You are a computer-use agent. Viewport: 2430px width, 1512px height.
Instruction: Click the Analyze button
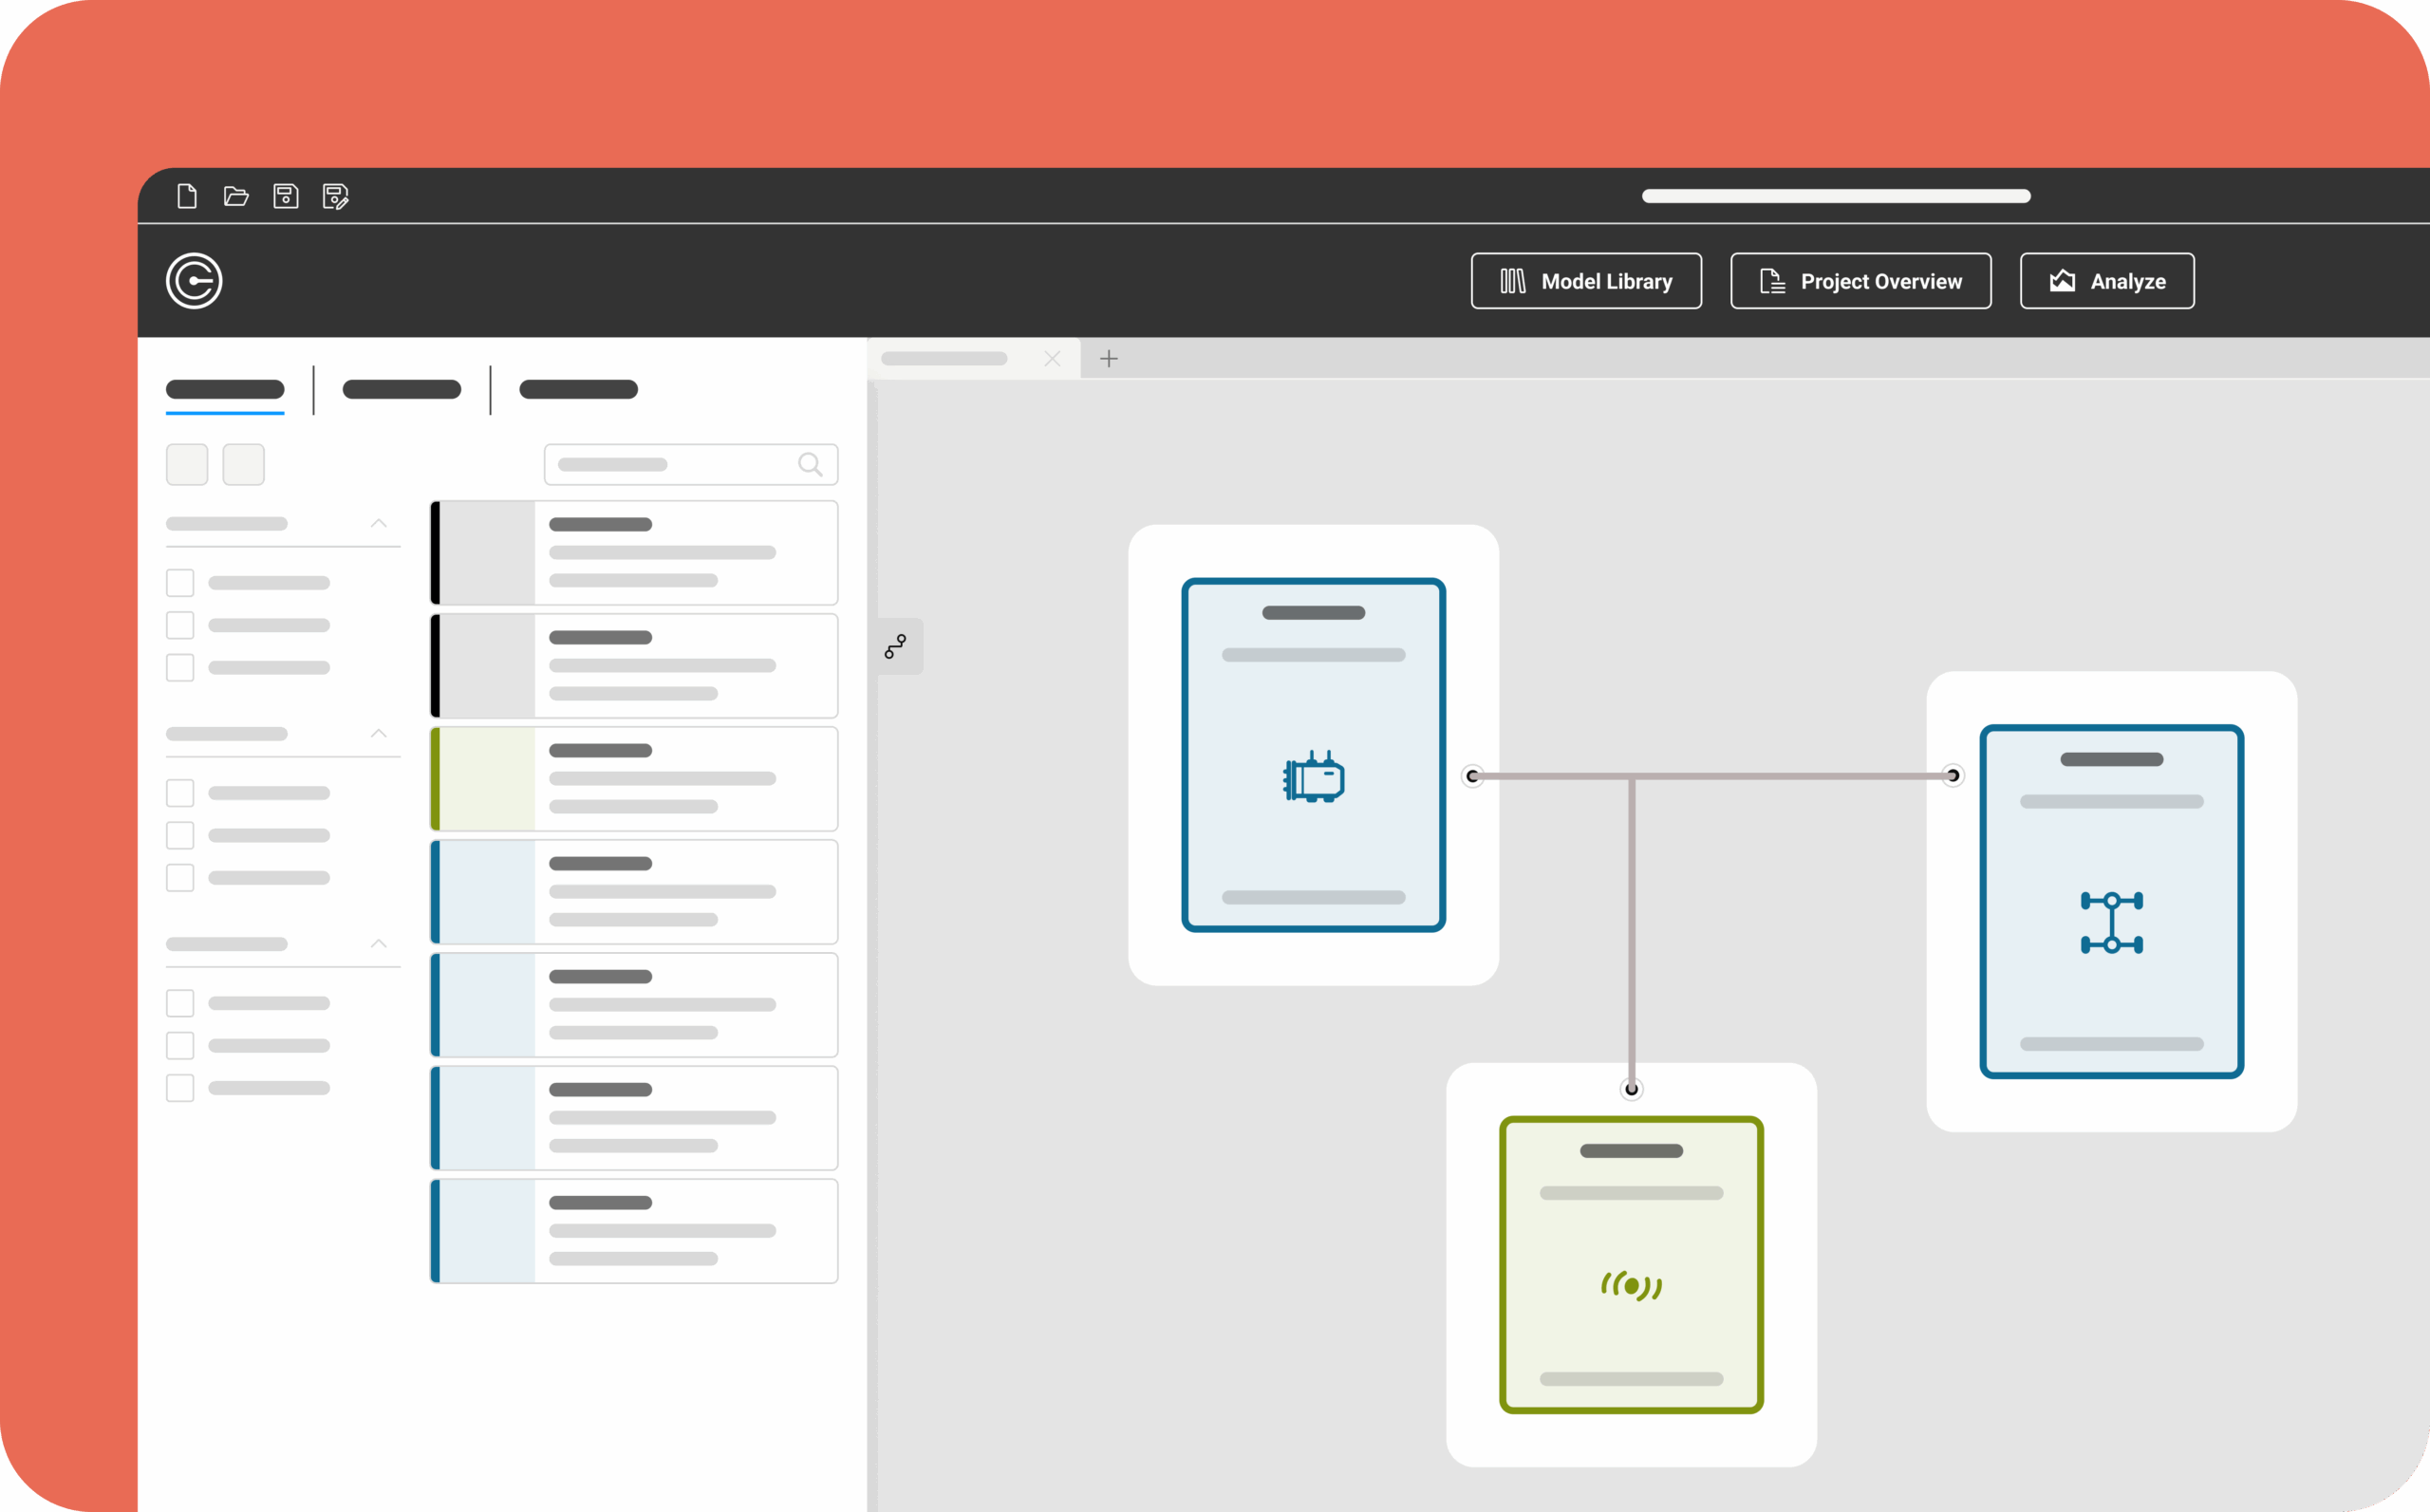click(x=2107, y=282)
